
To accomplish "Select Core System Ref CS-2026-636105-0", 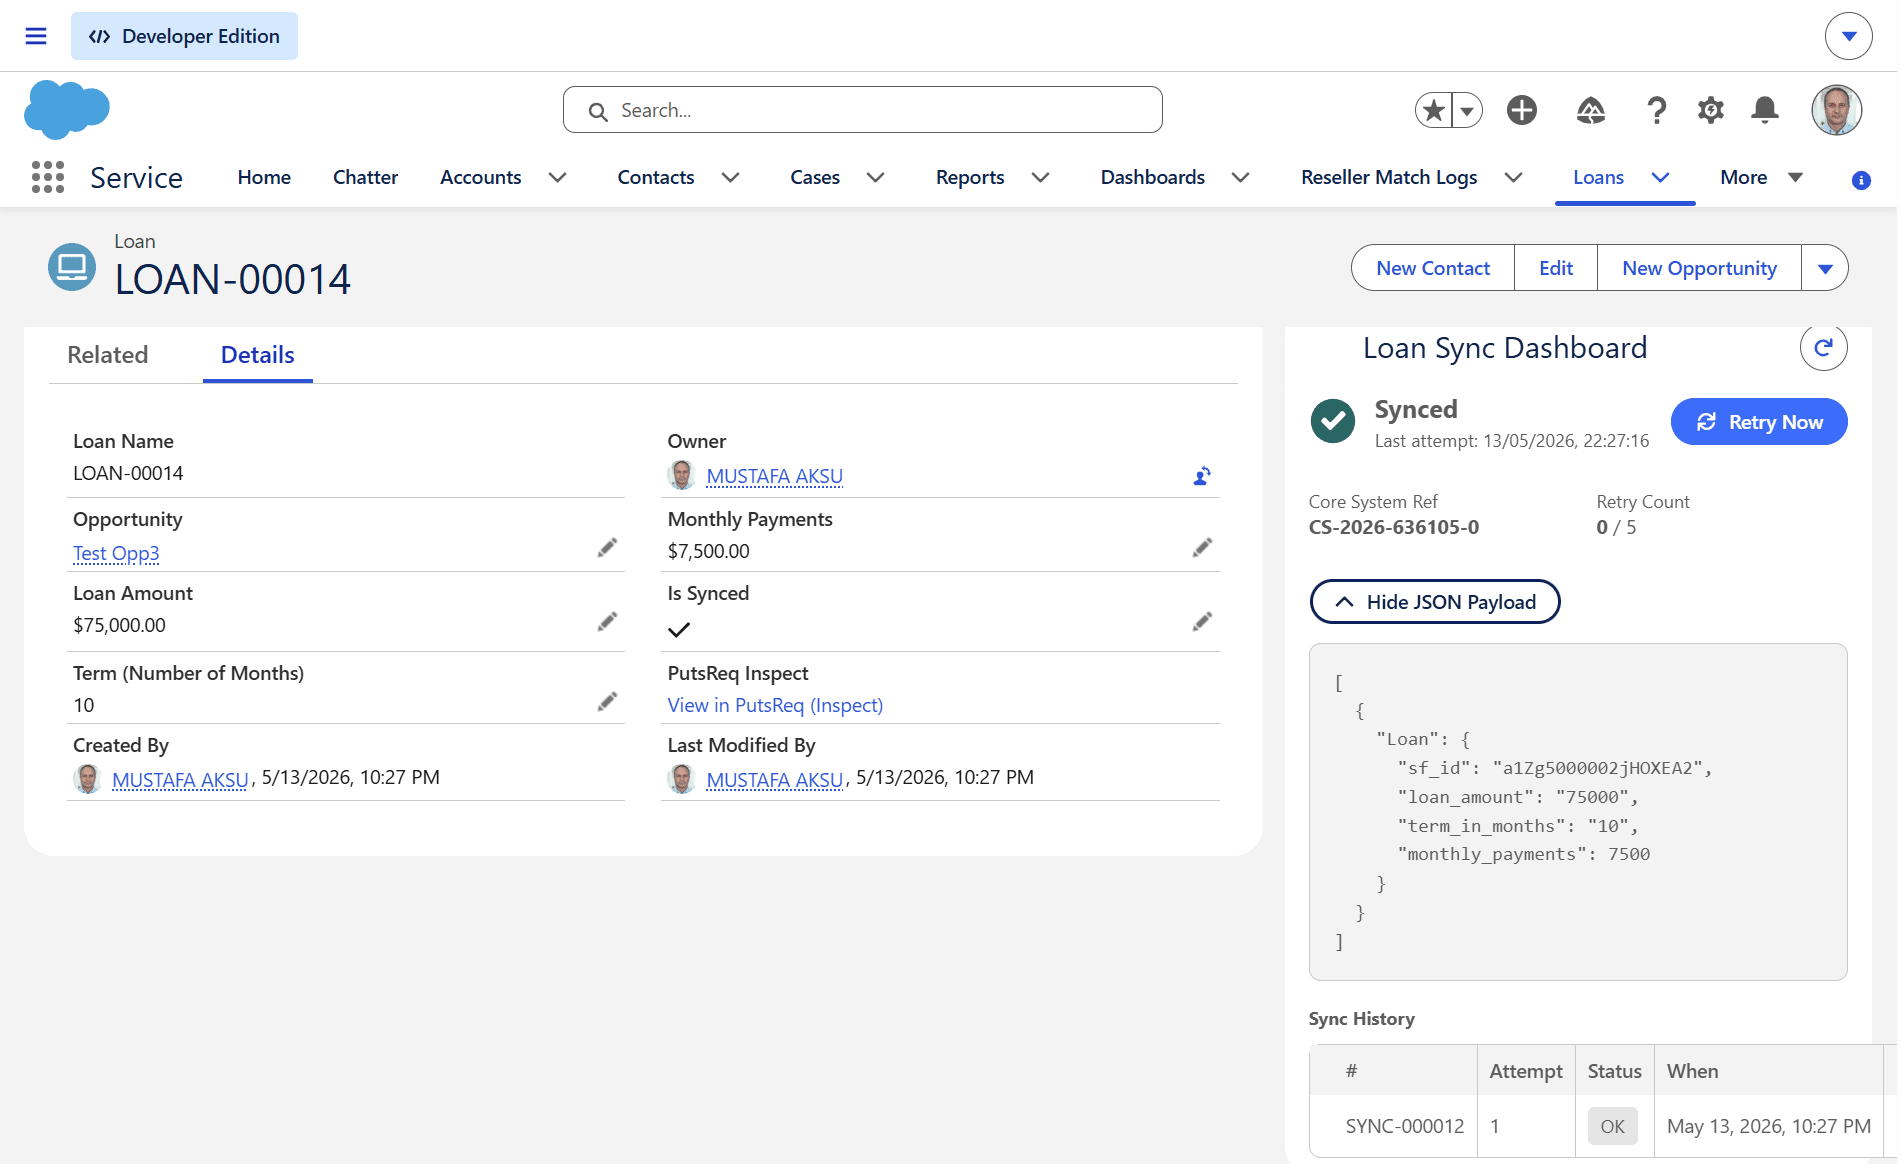I will [1394, 527].
